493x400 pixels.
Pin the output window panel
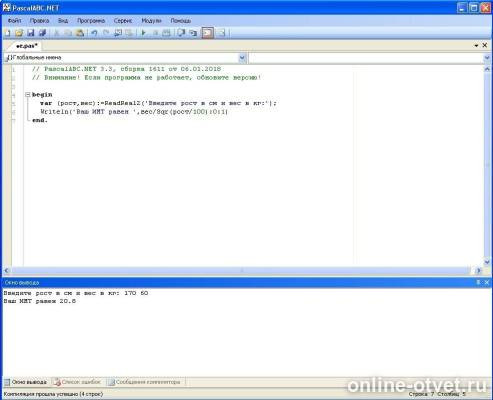pyautogui.click(x=478, y=282)
